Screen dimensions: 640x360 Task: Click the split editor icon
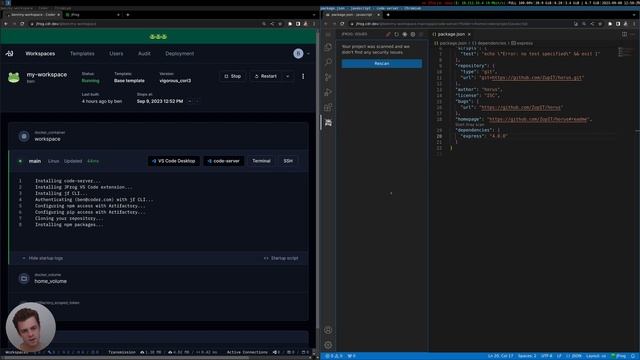click(624, 34)
